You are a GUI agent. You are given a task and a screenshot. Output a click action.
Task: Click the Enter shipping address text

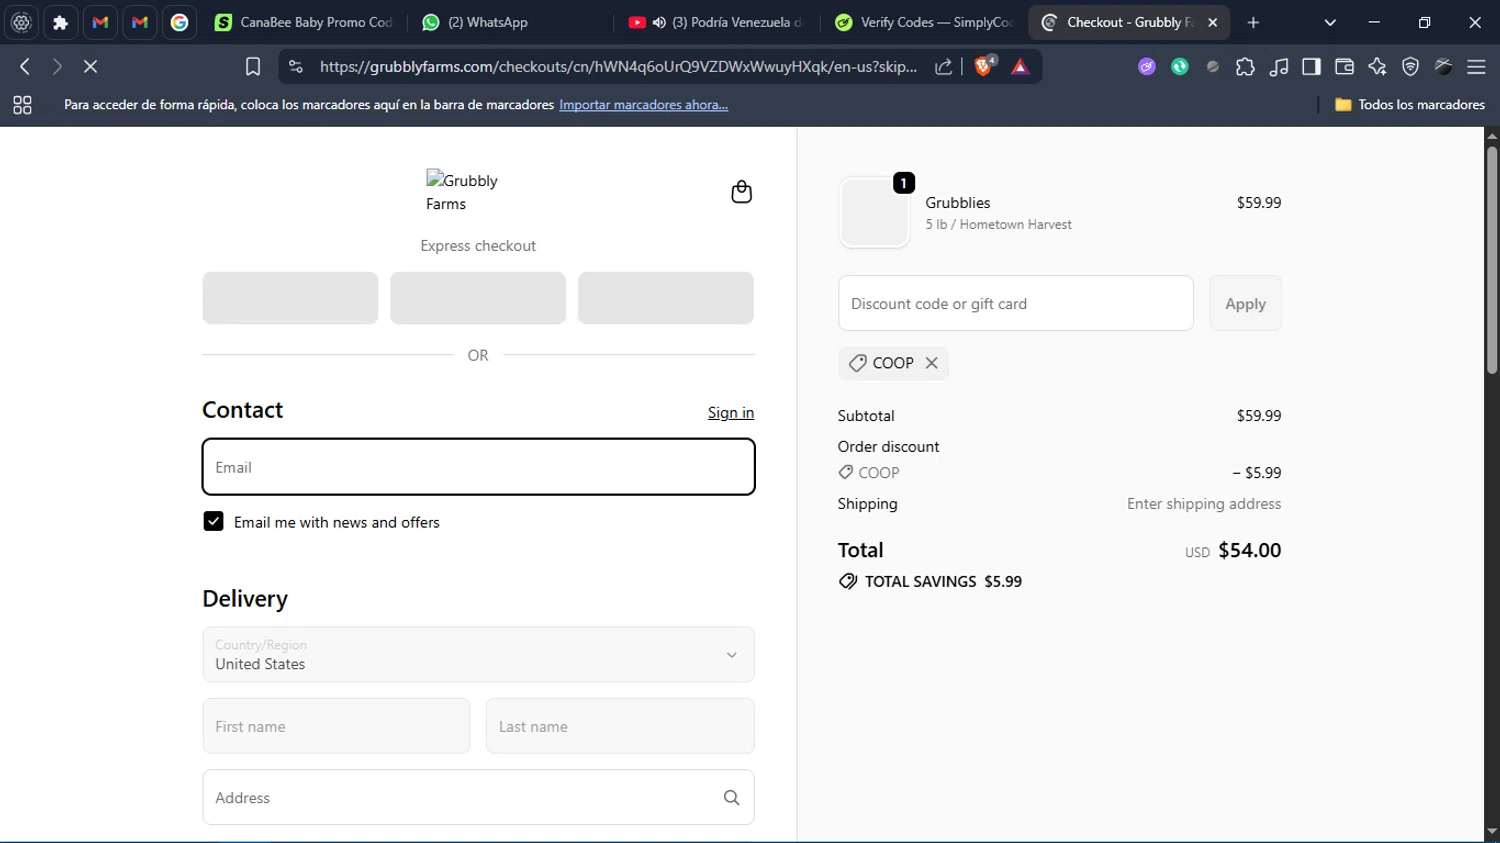click(x=1204, y=504)
